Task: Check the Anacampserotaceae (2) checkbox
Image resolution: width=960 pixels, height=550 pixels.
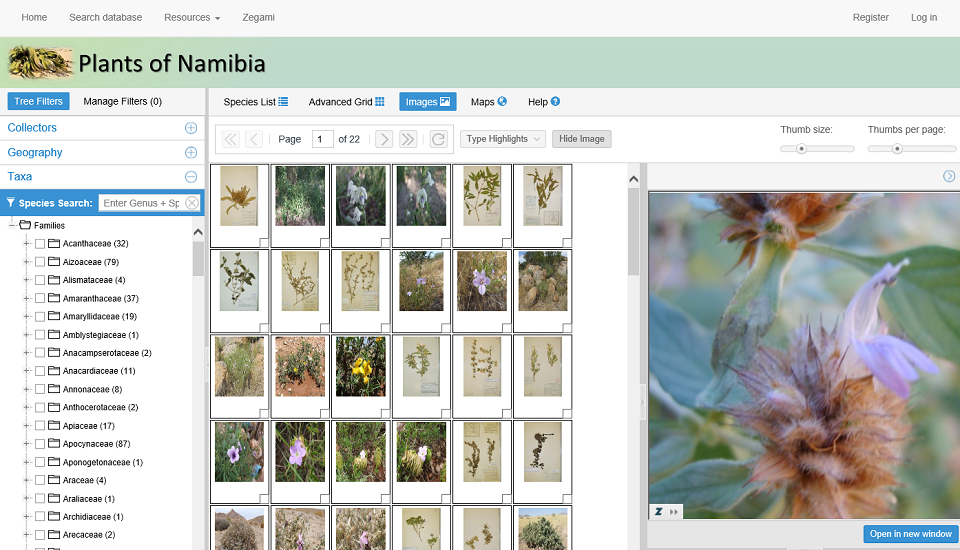Action: coord(40,353)
